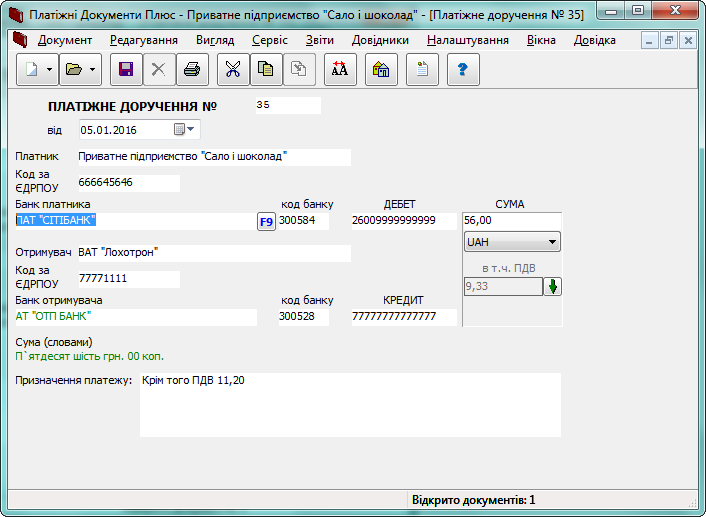Click the Paste toolbar icon
The height and width of the screenshot is (517, 706).
pos(299,69)
